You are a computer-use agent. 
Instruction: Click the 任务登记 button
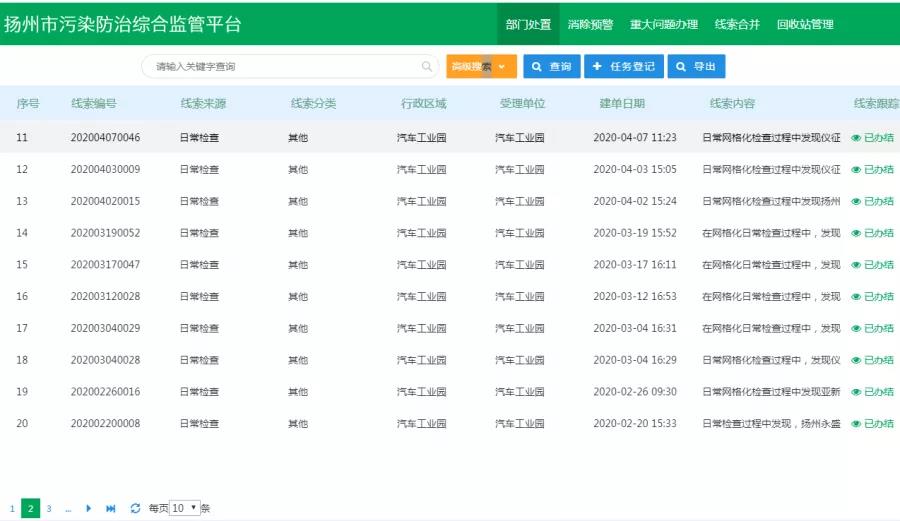tap(623, 67)
